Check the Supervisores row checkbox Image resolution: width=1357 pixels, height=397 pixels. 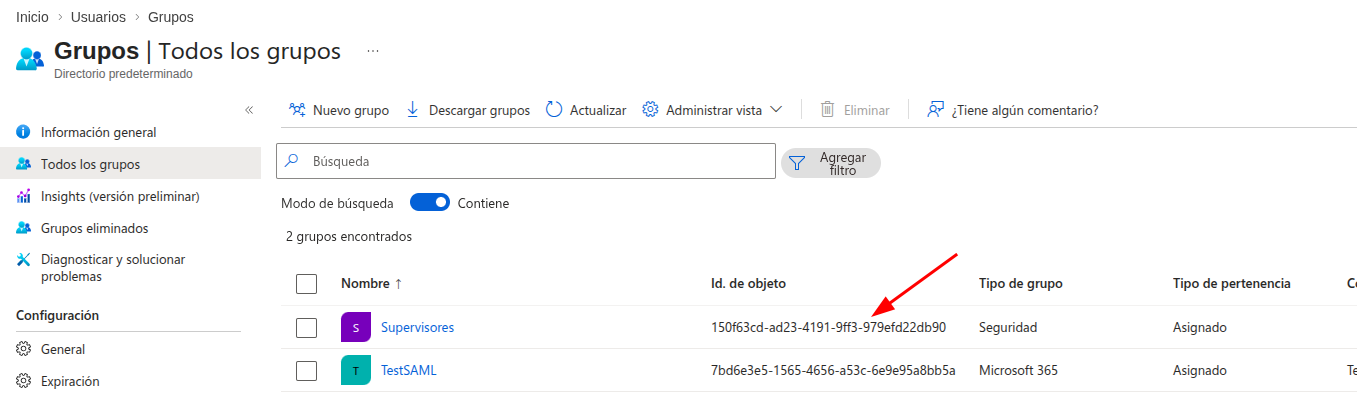tap(307, 328)
